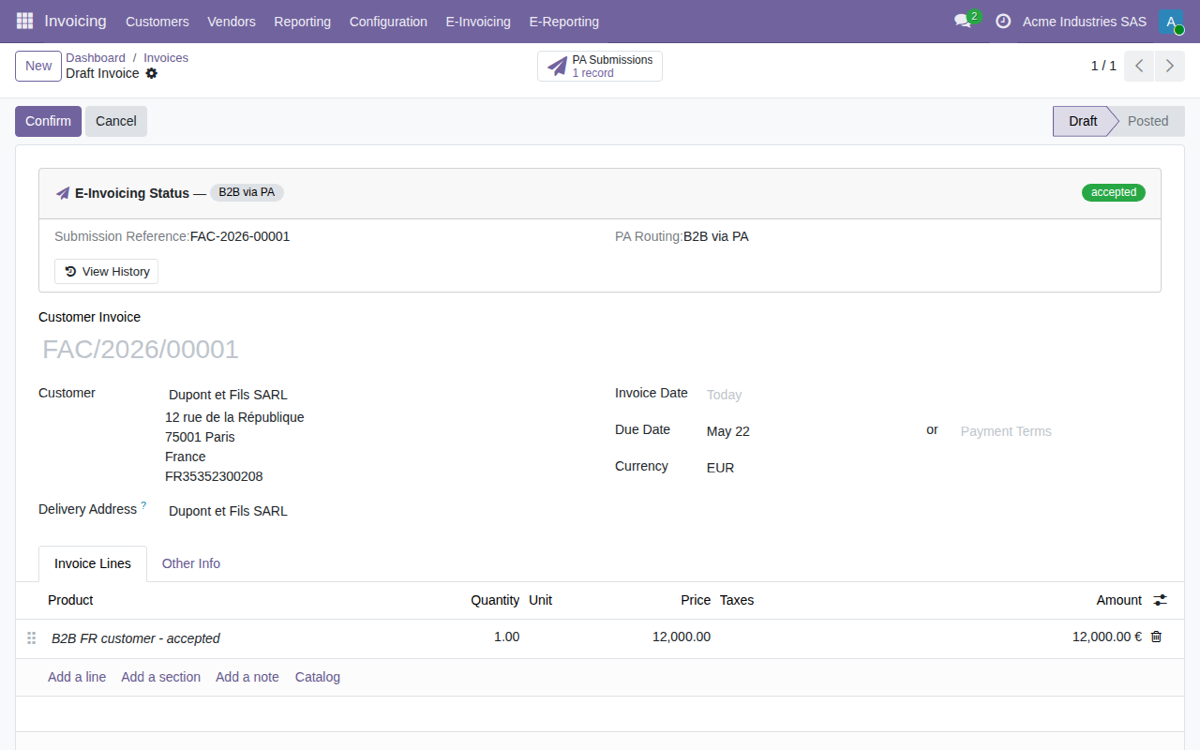Cancel the invoice
Screen dimensions: 1200x750
116,121
